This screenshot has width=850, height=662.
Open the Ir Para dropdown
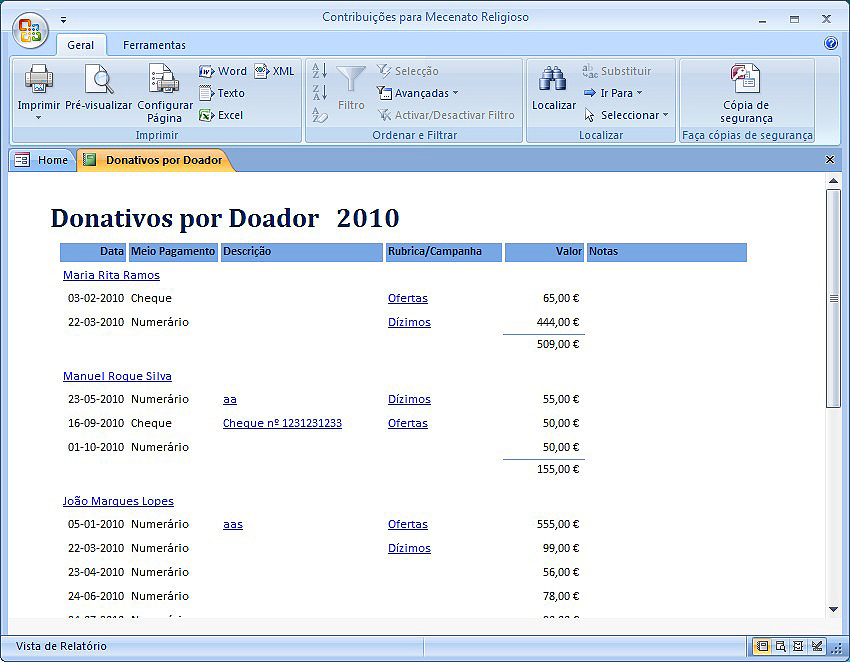tap(613, 93)
